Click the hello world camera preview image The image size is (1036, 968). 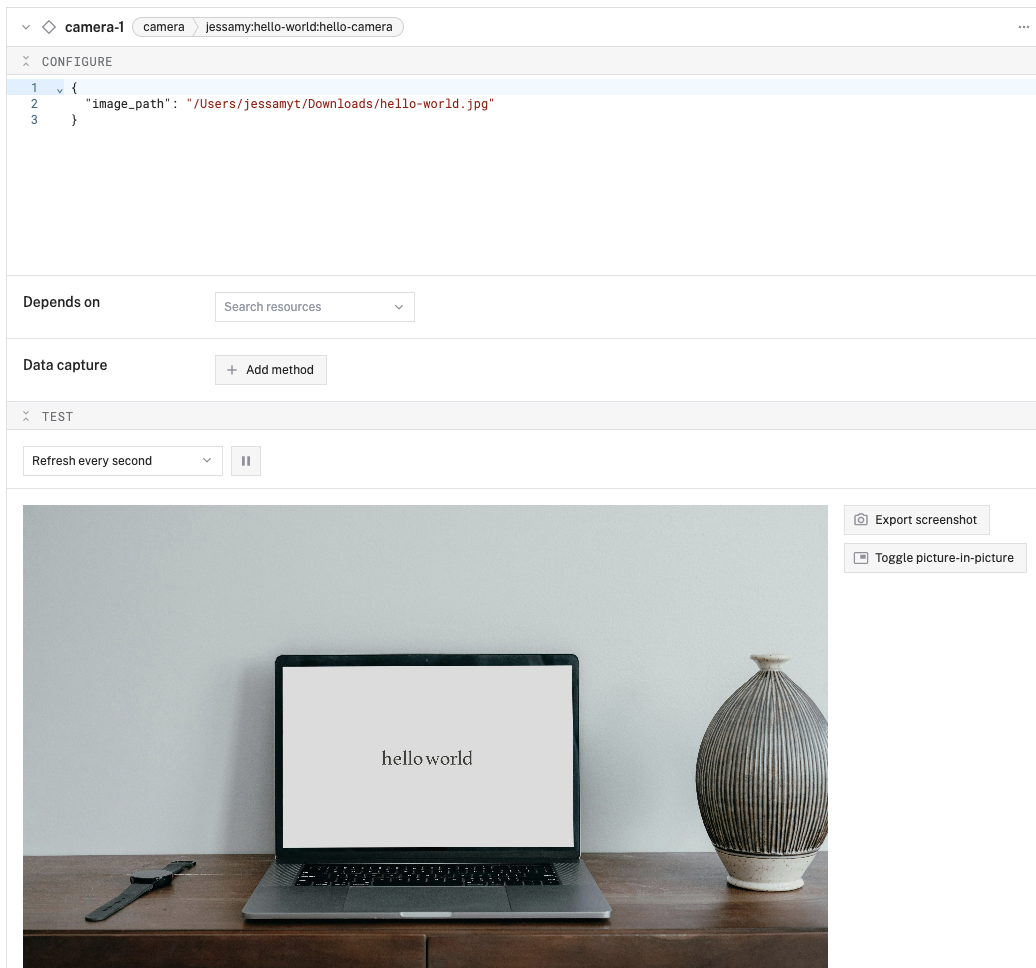(425, 736)
